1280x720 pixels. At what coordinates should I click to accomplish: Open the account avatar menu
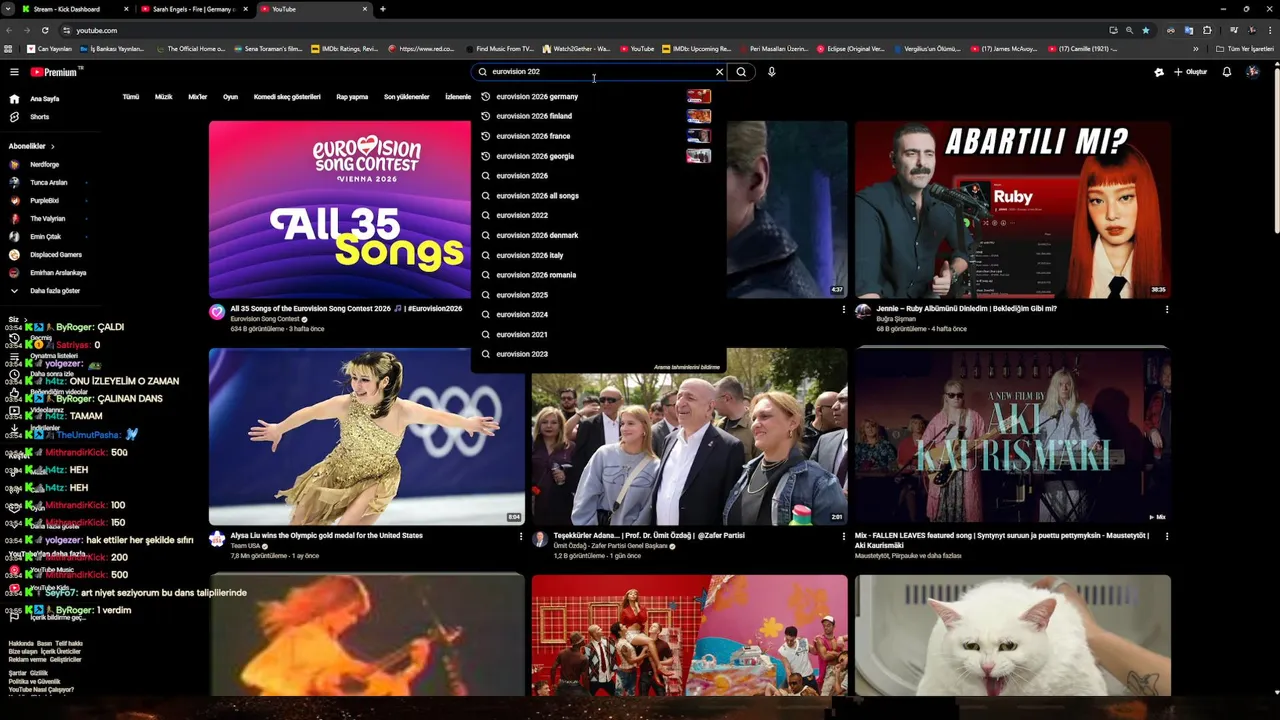tap(1253, 72)
